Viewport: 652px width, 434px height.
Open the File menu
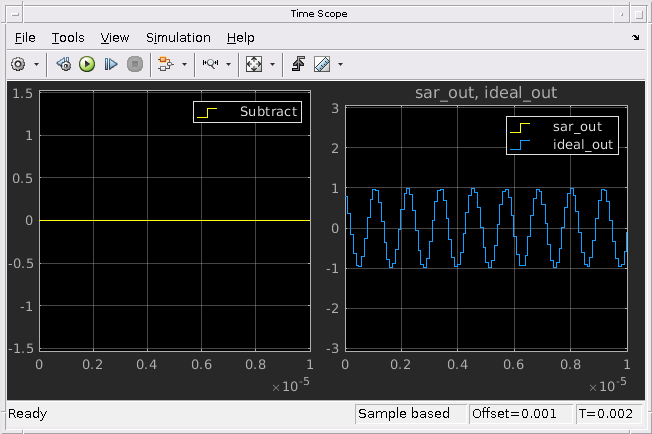[25, 38]
